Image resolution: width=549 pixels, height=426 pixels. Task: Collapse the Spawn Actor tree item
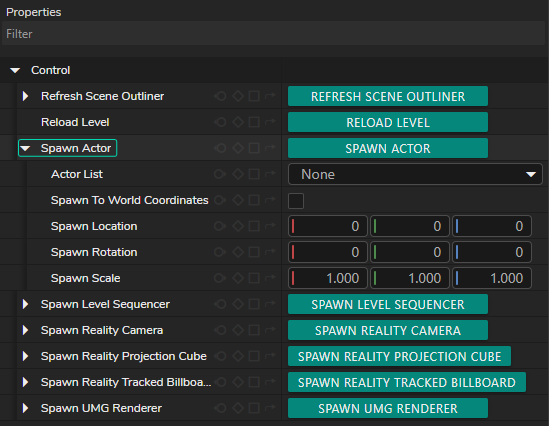click(25, 148)
